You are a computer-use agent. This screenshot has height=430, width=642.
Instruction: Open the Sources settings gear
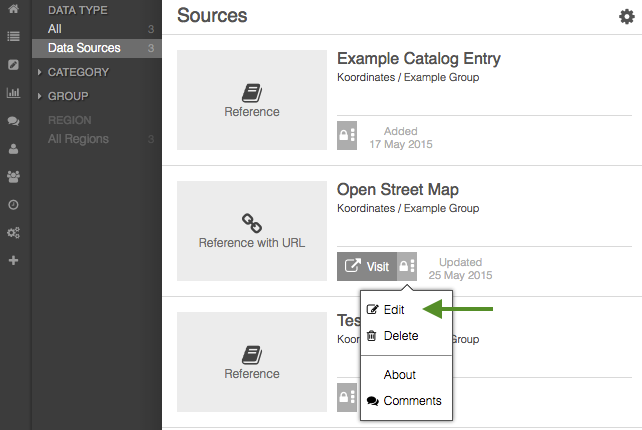pyautogui.click(x=627, y=16)
